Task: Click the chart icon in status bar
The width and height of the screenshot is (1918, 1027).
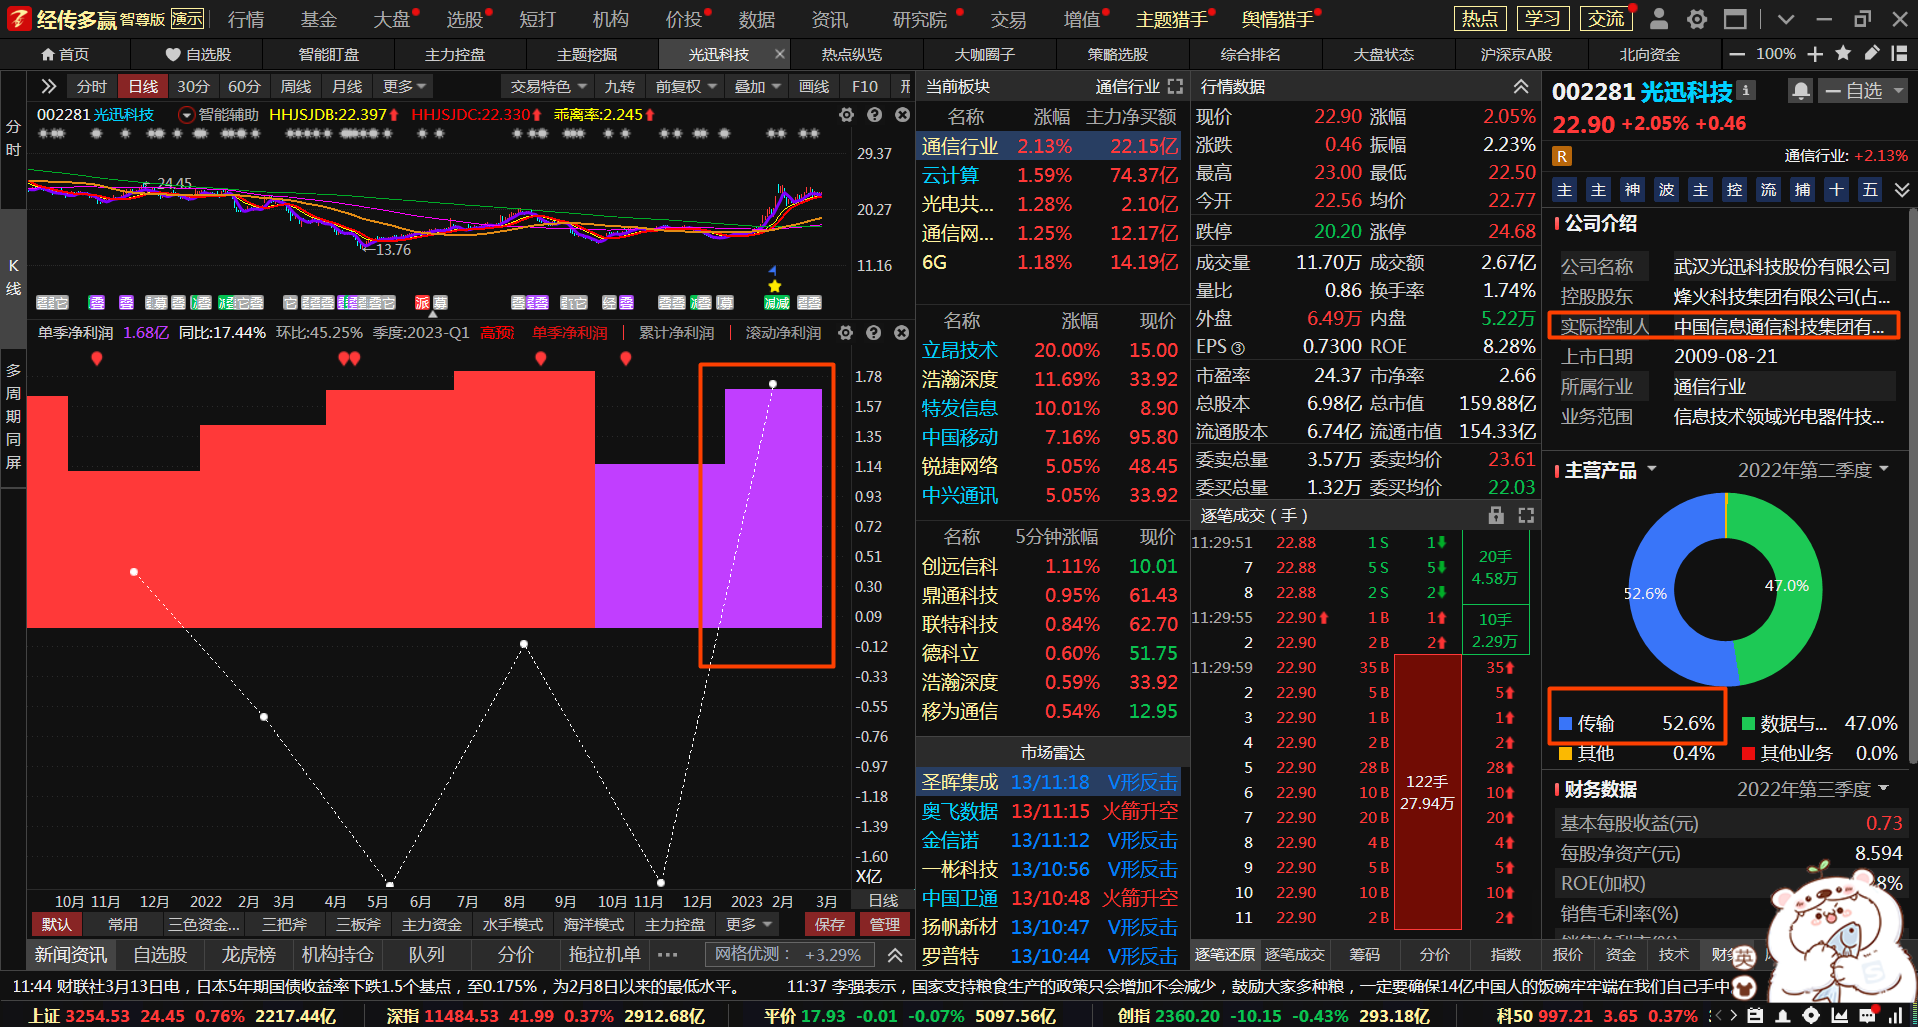Action: pos(1839,1015)
